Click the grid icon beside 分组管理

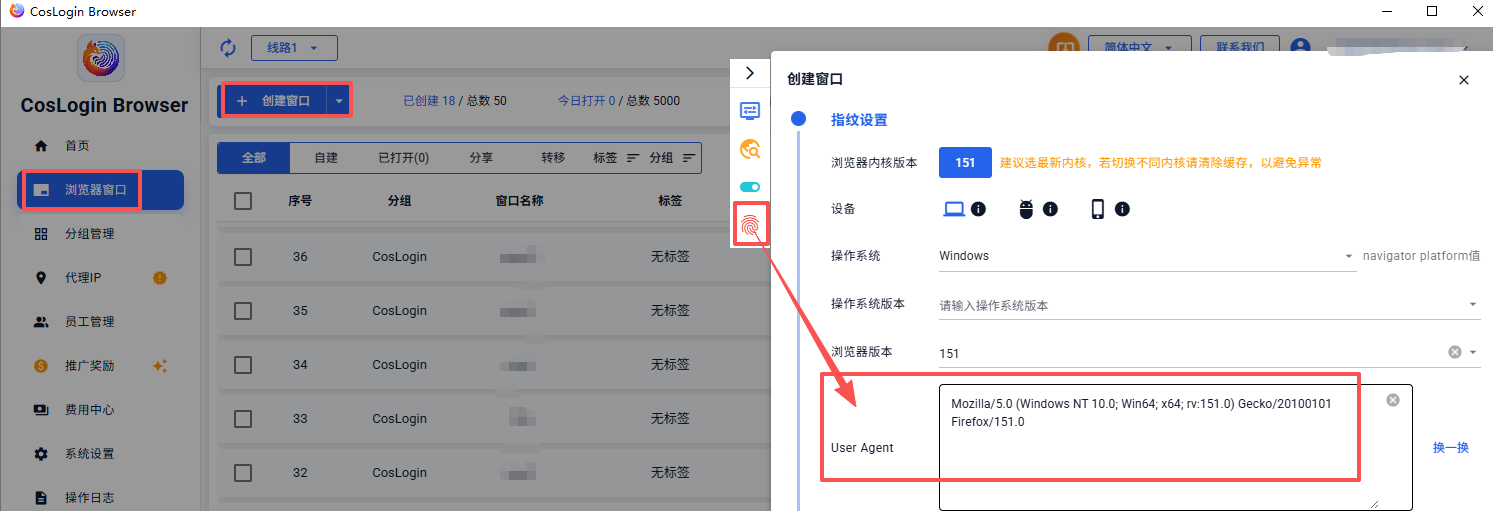41,234
